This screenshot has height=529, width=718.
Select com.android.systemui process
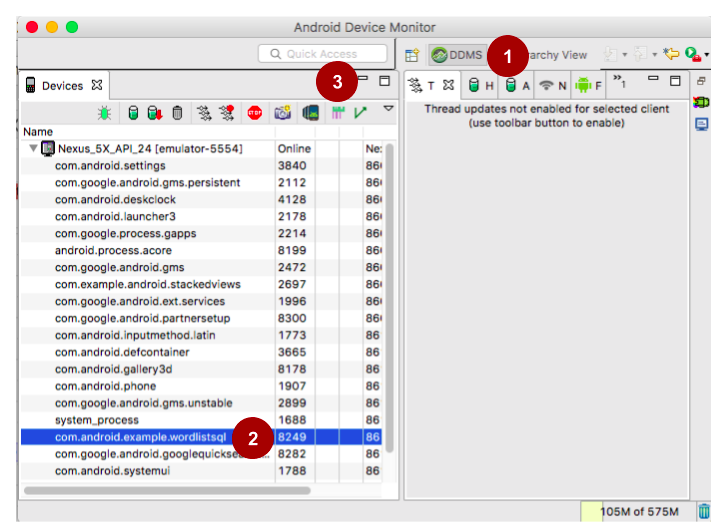[112, 470]
